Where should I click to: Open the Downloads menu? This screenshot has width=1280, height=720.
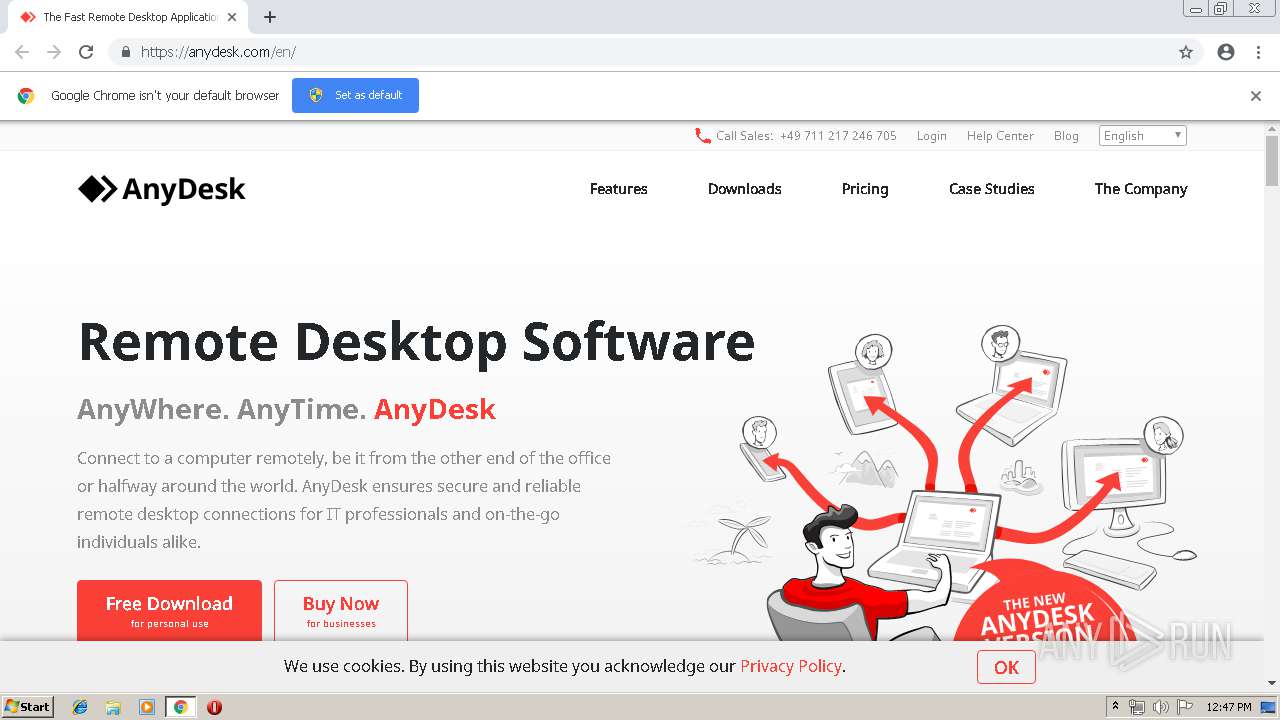[x=745, y=189]
